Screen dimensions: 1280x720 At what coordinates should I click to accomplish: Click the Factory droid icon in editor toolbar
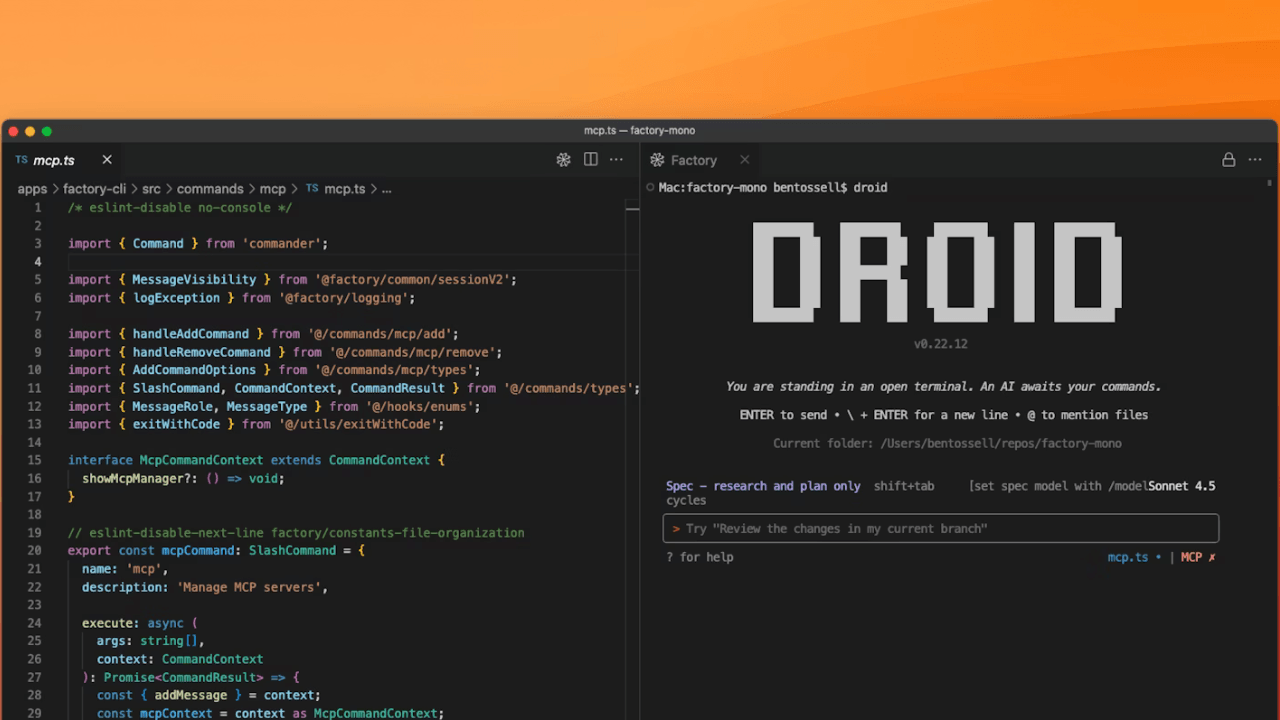tap(564, 160)
